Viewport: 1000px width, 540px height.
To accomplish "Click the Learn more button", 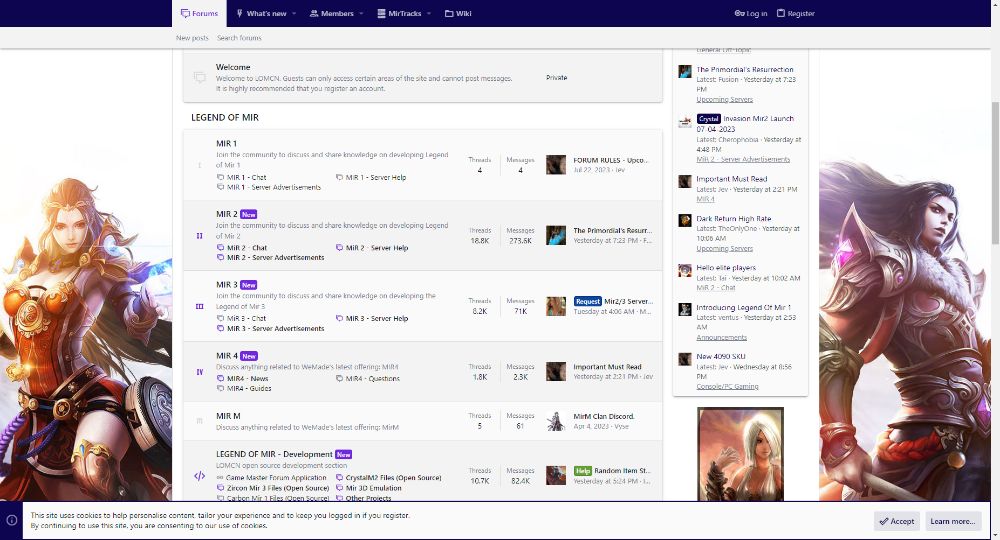I will click(x=952, y=521).
